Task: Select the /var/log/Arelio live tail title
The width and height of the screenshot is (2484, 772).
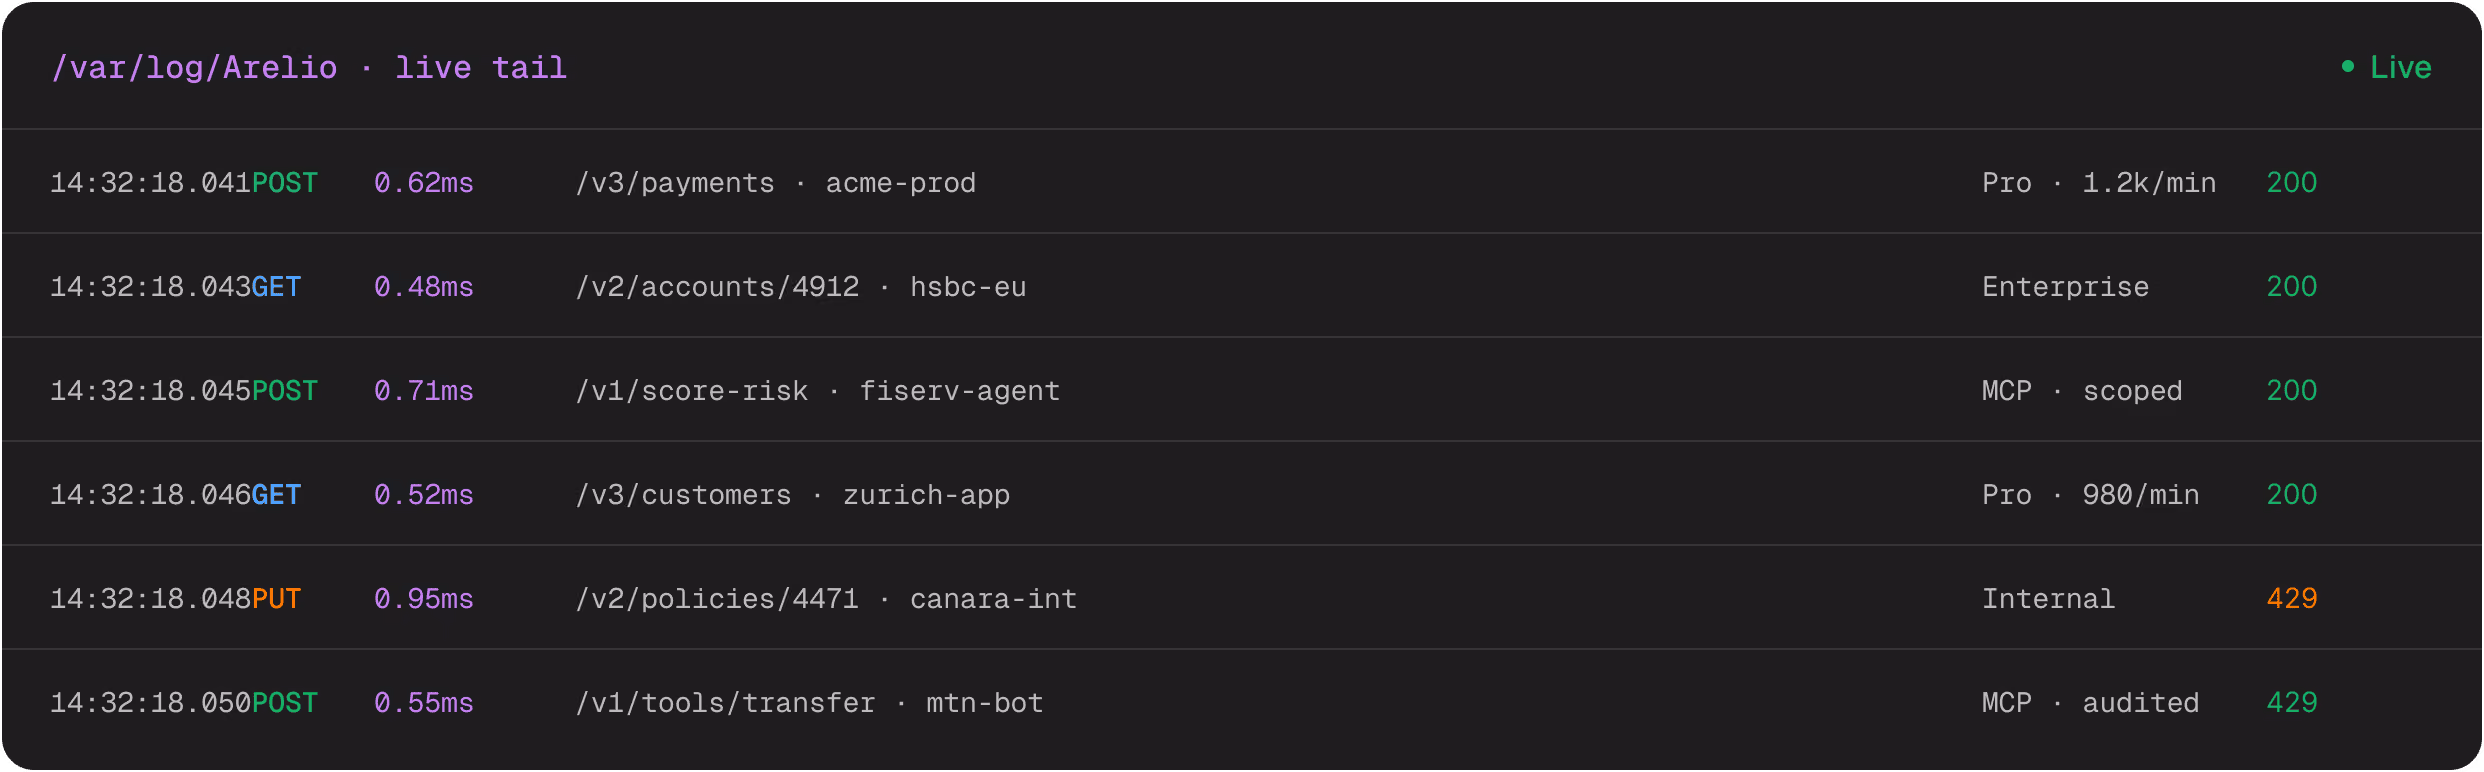Action: [x=309, y=67]
